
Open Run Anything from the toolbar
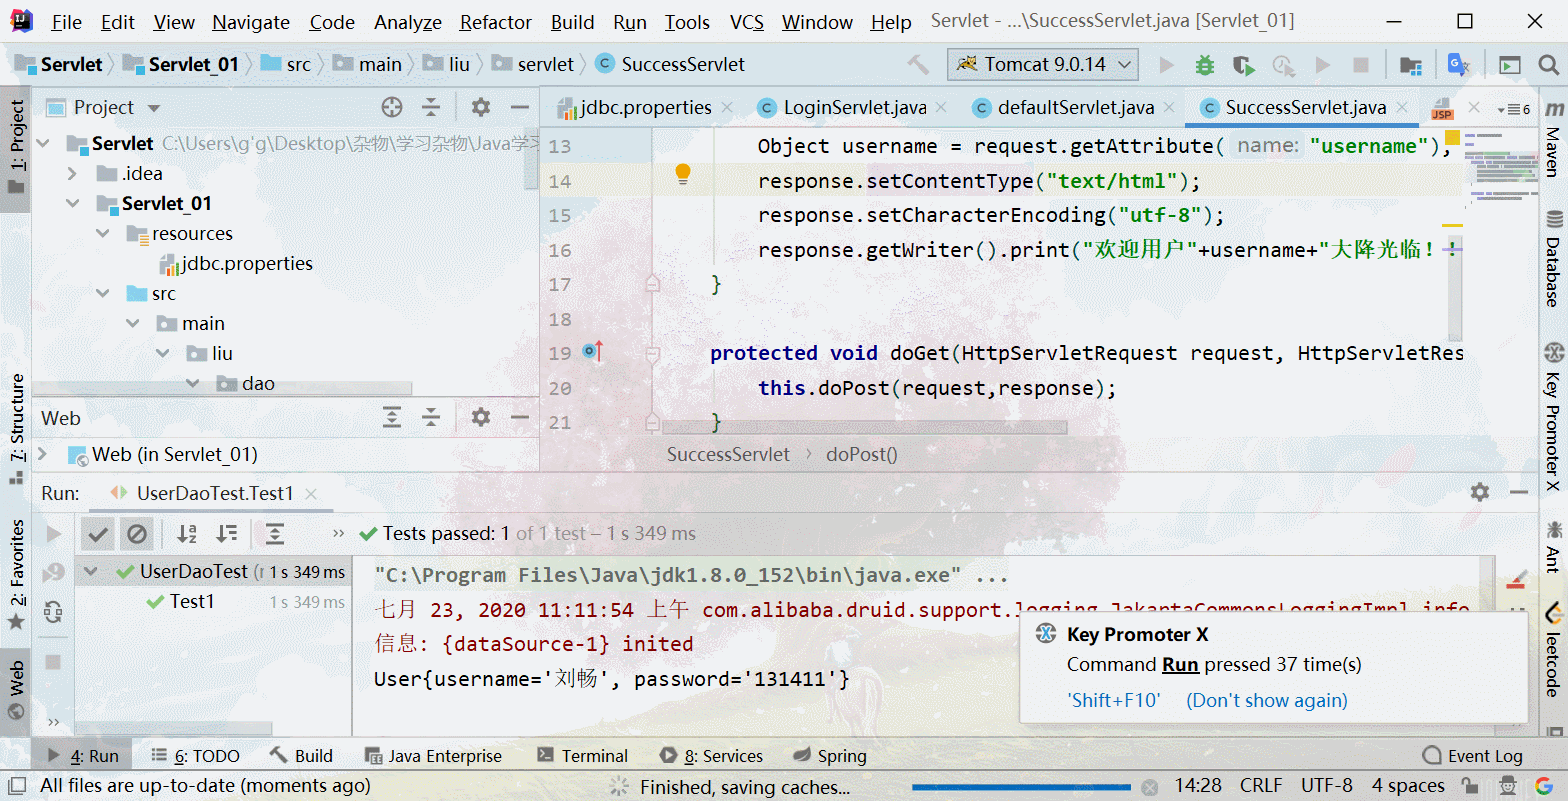coord(1510,65)
